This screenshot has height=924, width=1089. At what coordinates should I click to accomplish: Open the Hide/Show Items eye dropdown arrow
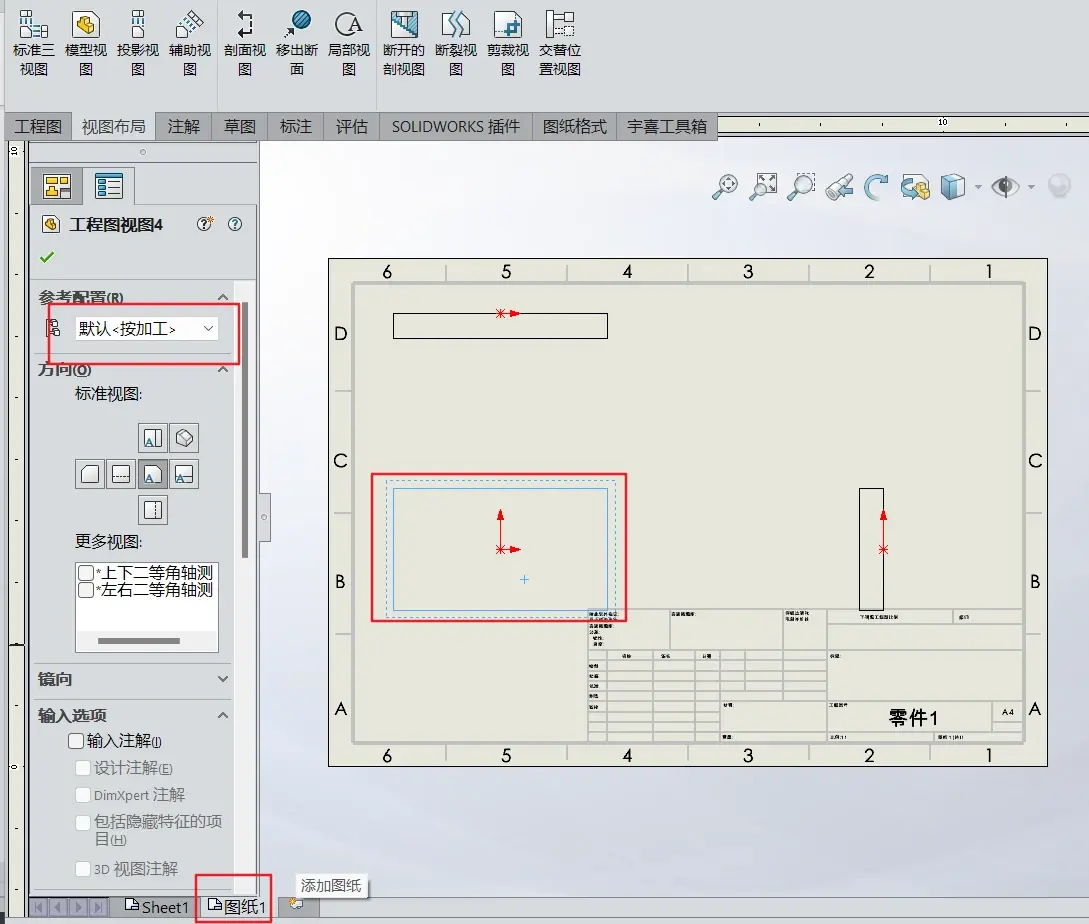click(x=1031, y=187)
